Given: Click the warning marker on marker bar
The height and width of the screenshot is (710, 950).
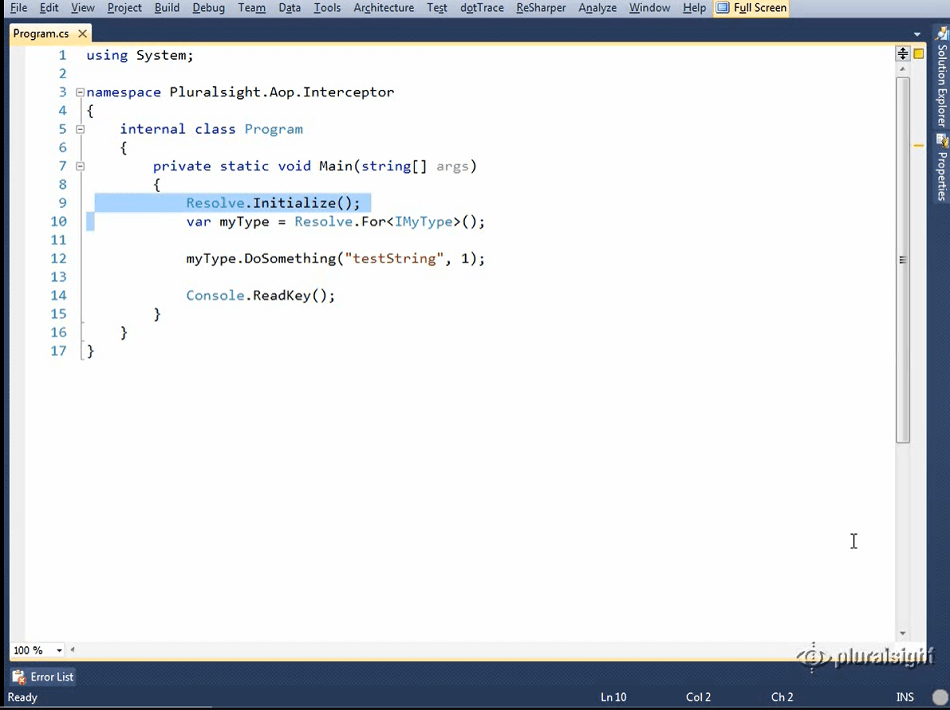Looking at the screenshot, I should click(918, 145).
